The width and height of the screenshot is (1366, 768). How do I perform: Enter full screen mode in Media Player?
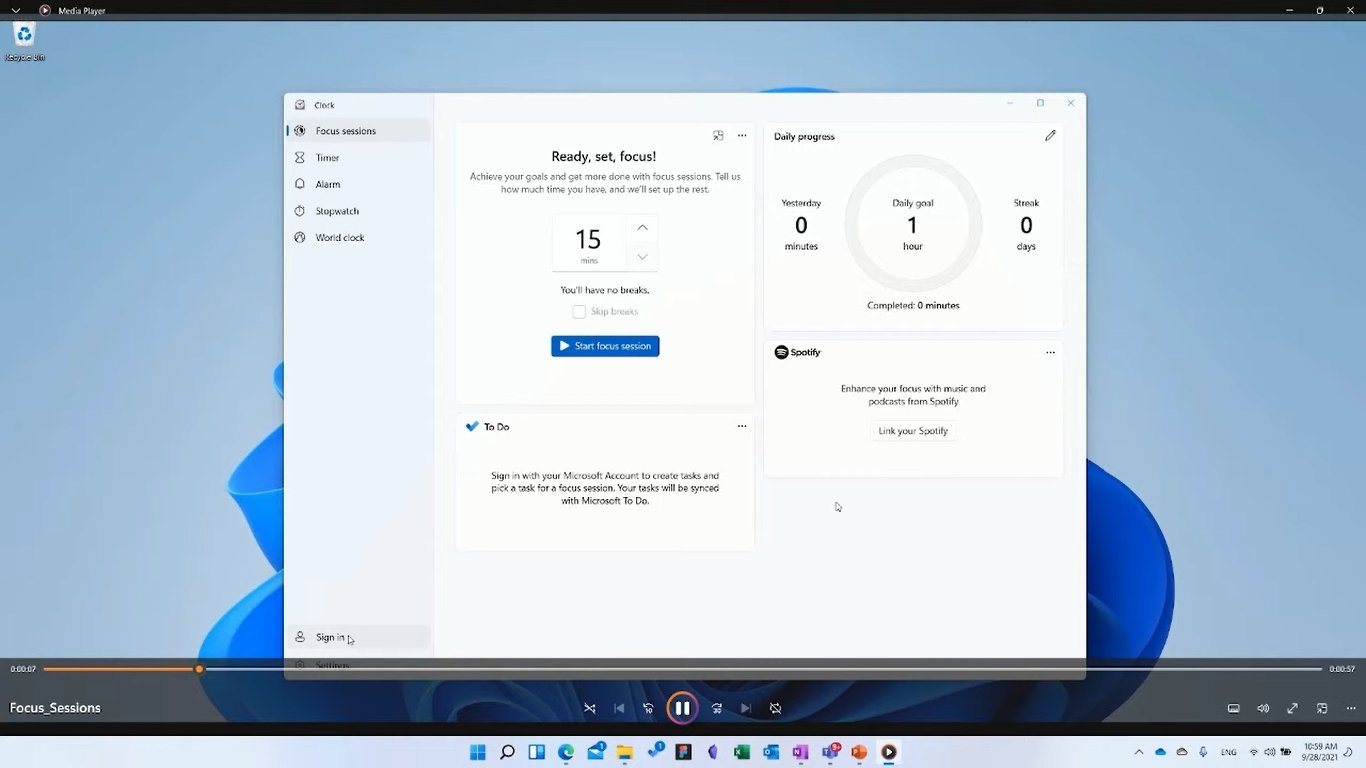pyautogui.click(x=1292, y=707)
